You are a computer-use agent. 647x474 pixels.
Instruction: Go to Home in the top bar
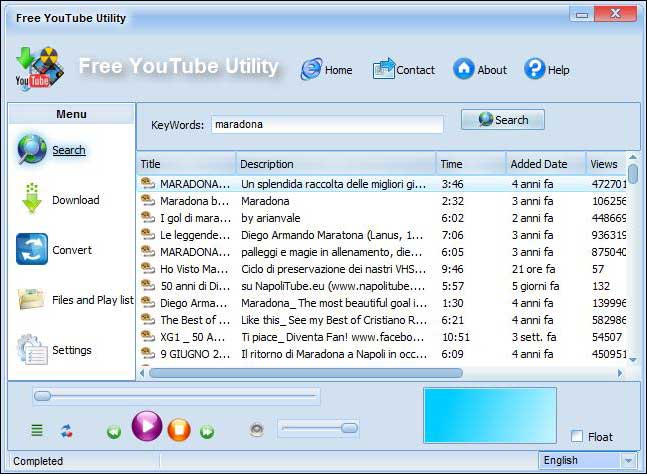(327, 69)
